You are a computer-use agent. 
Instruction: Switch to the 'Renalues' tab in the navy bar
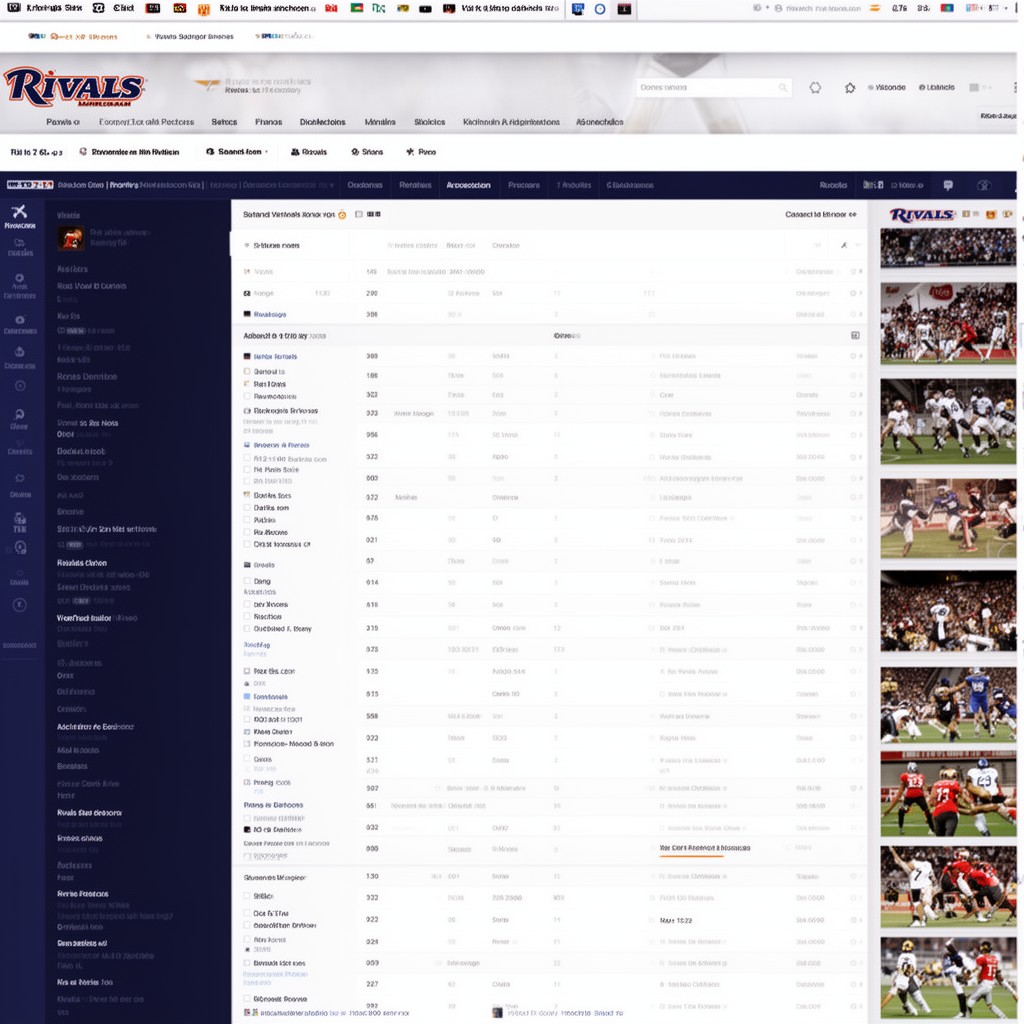415,185
